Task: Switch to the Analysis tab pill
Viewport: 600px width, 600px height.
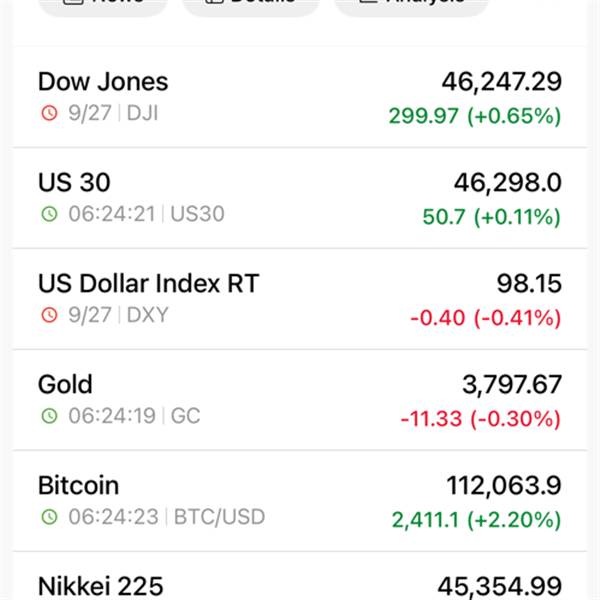Action: [x=411, y=5]
